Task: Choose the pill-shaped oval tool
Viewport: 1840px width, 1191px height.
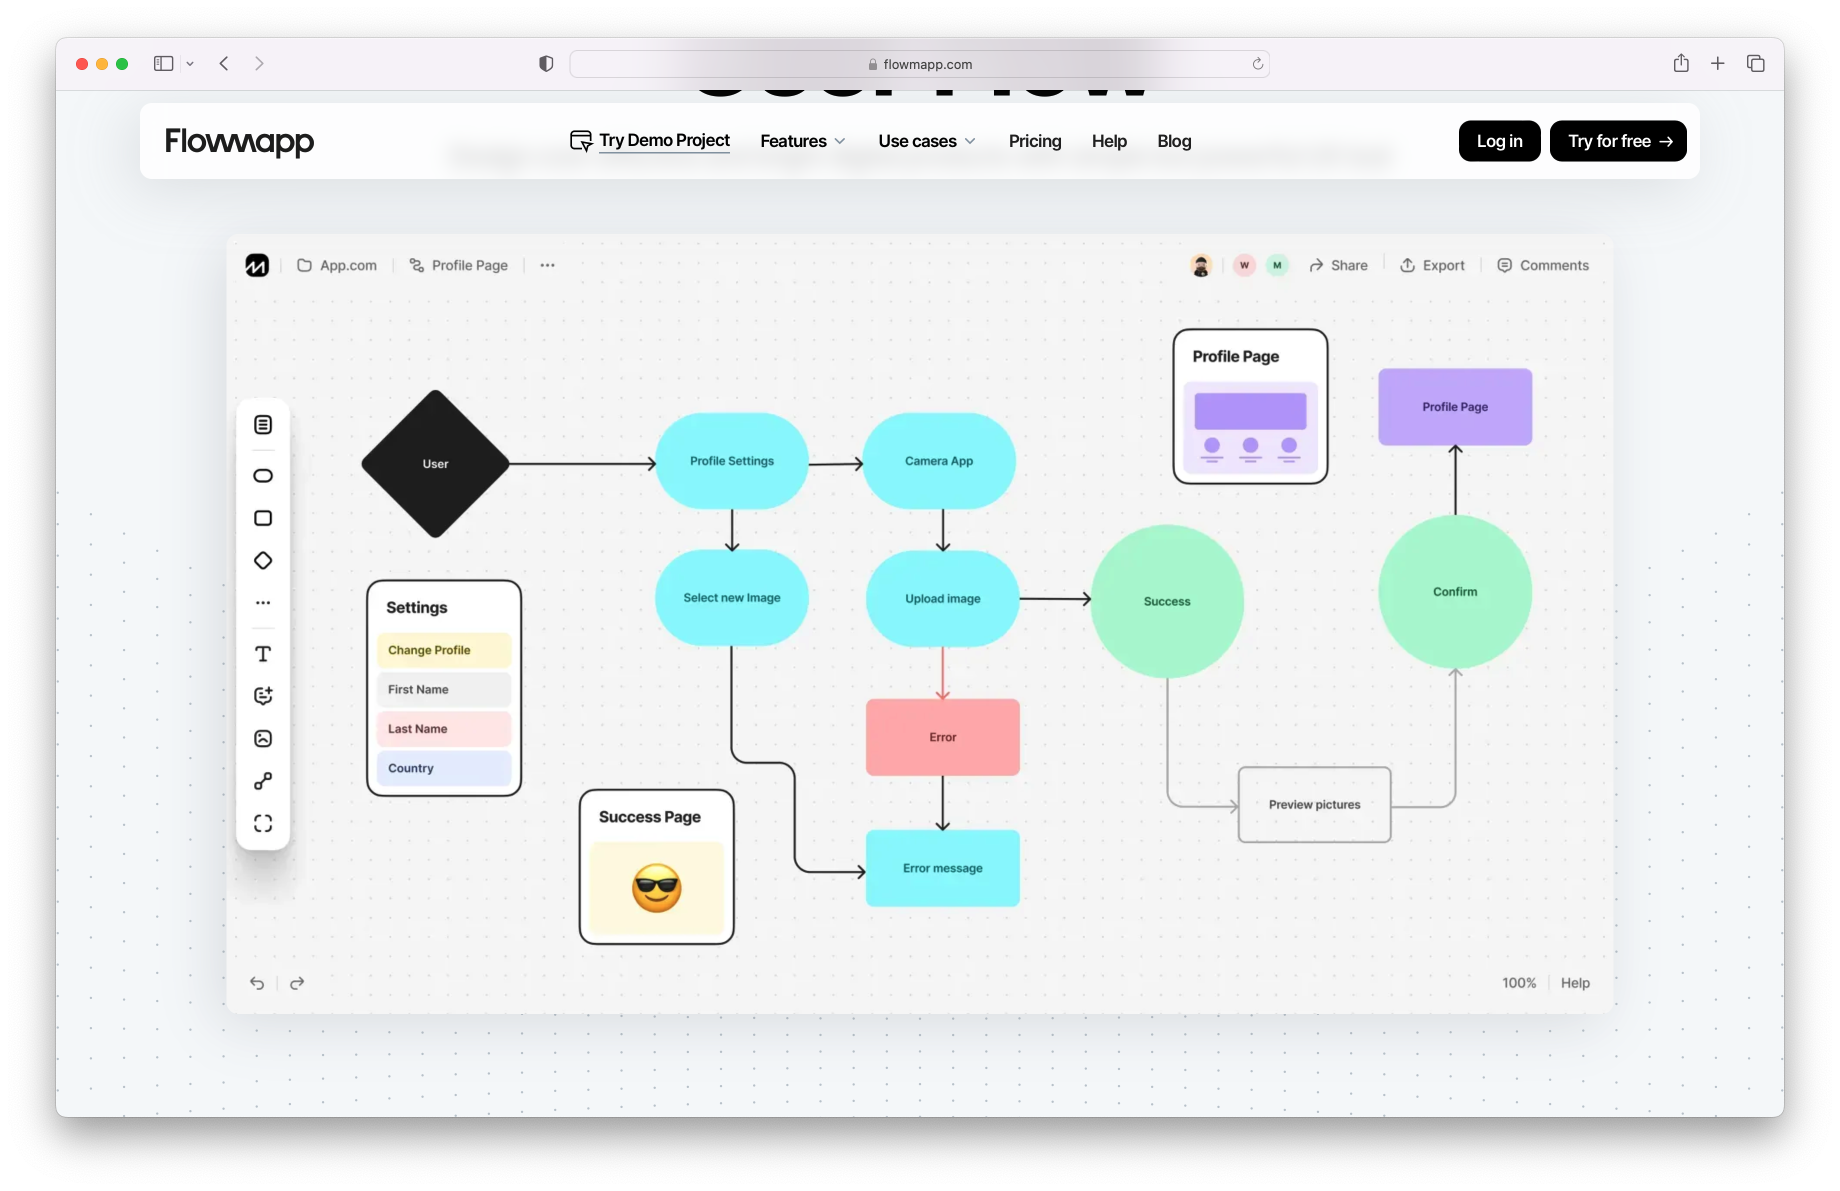Action: (x=263, y=476)
